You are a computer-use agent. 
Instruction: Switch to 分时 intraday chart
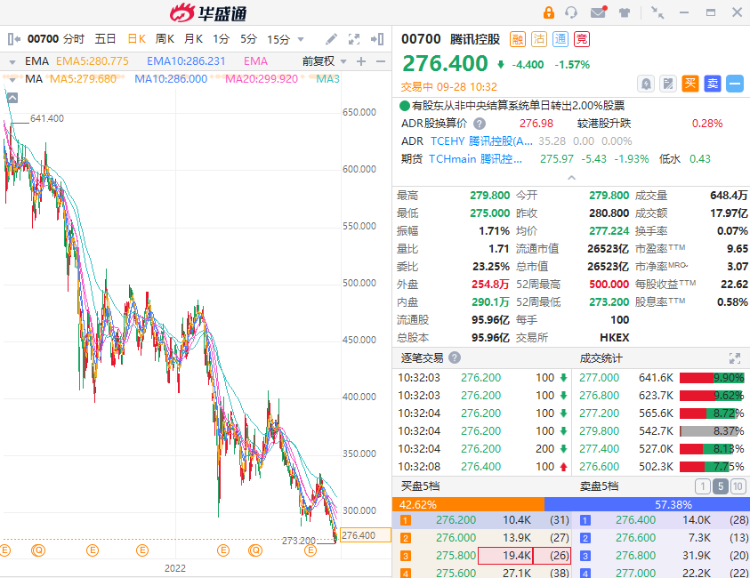pos(74,39)
